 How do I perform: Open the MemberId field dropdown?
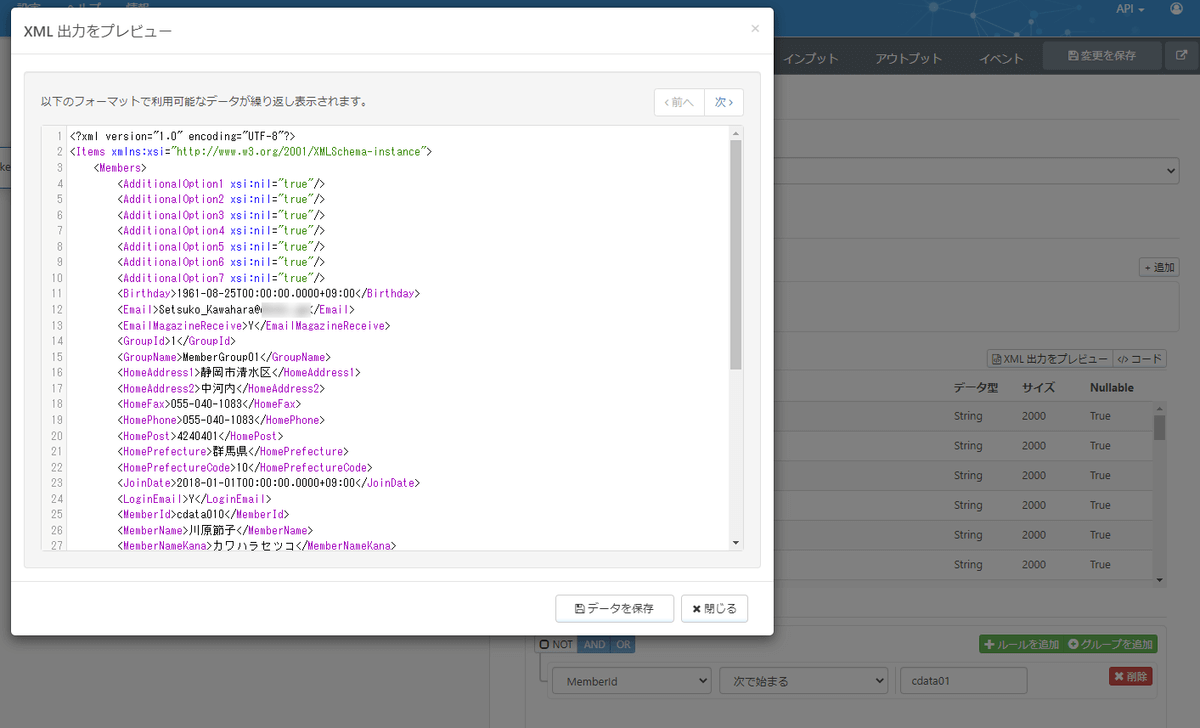coord(631,681)
